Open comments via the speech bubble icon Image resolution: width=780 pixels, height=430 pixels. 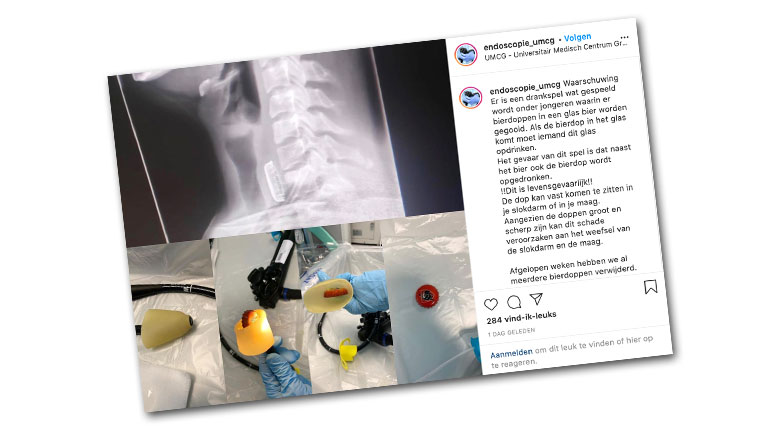(x=514, y=302)
